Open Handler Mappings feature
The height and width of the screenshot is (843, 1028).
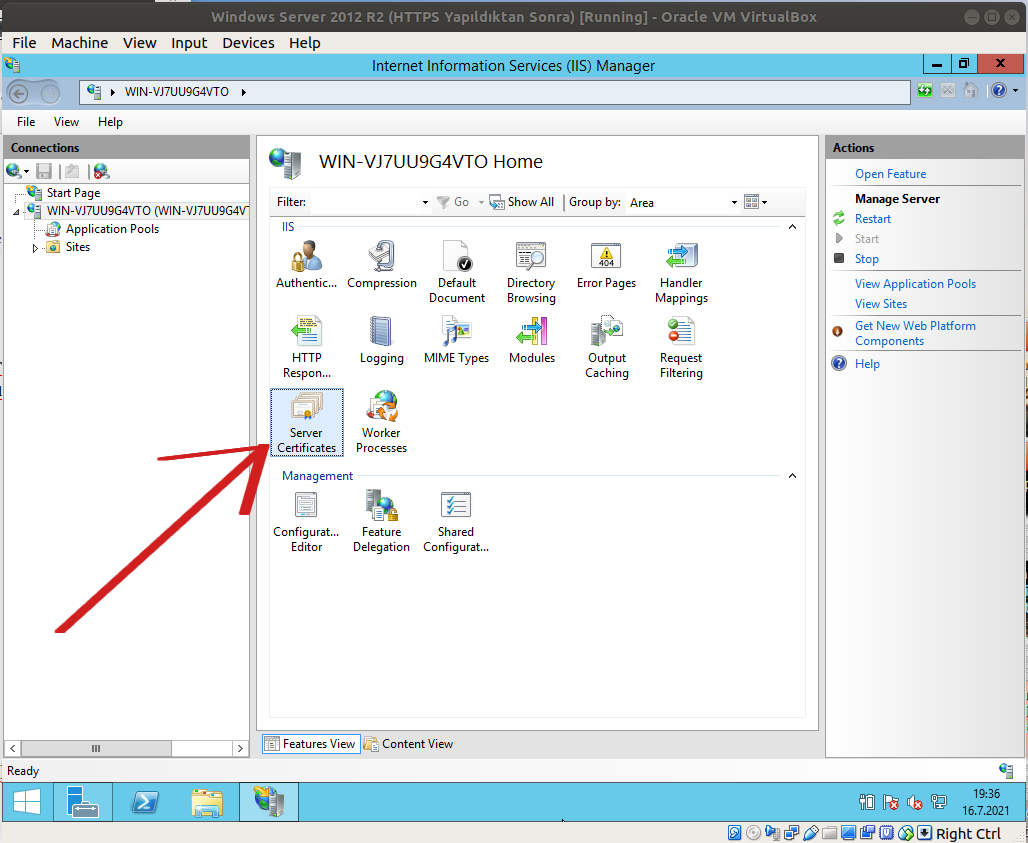(x=681, y=272)
